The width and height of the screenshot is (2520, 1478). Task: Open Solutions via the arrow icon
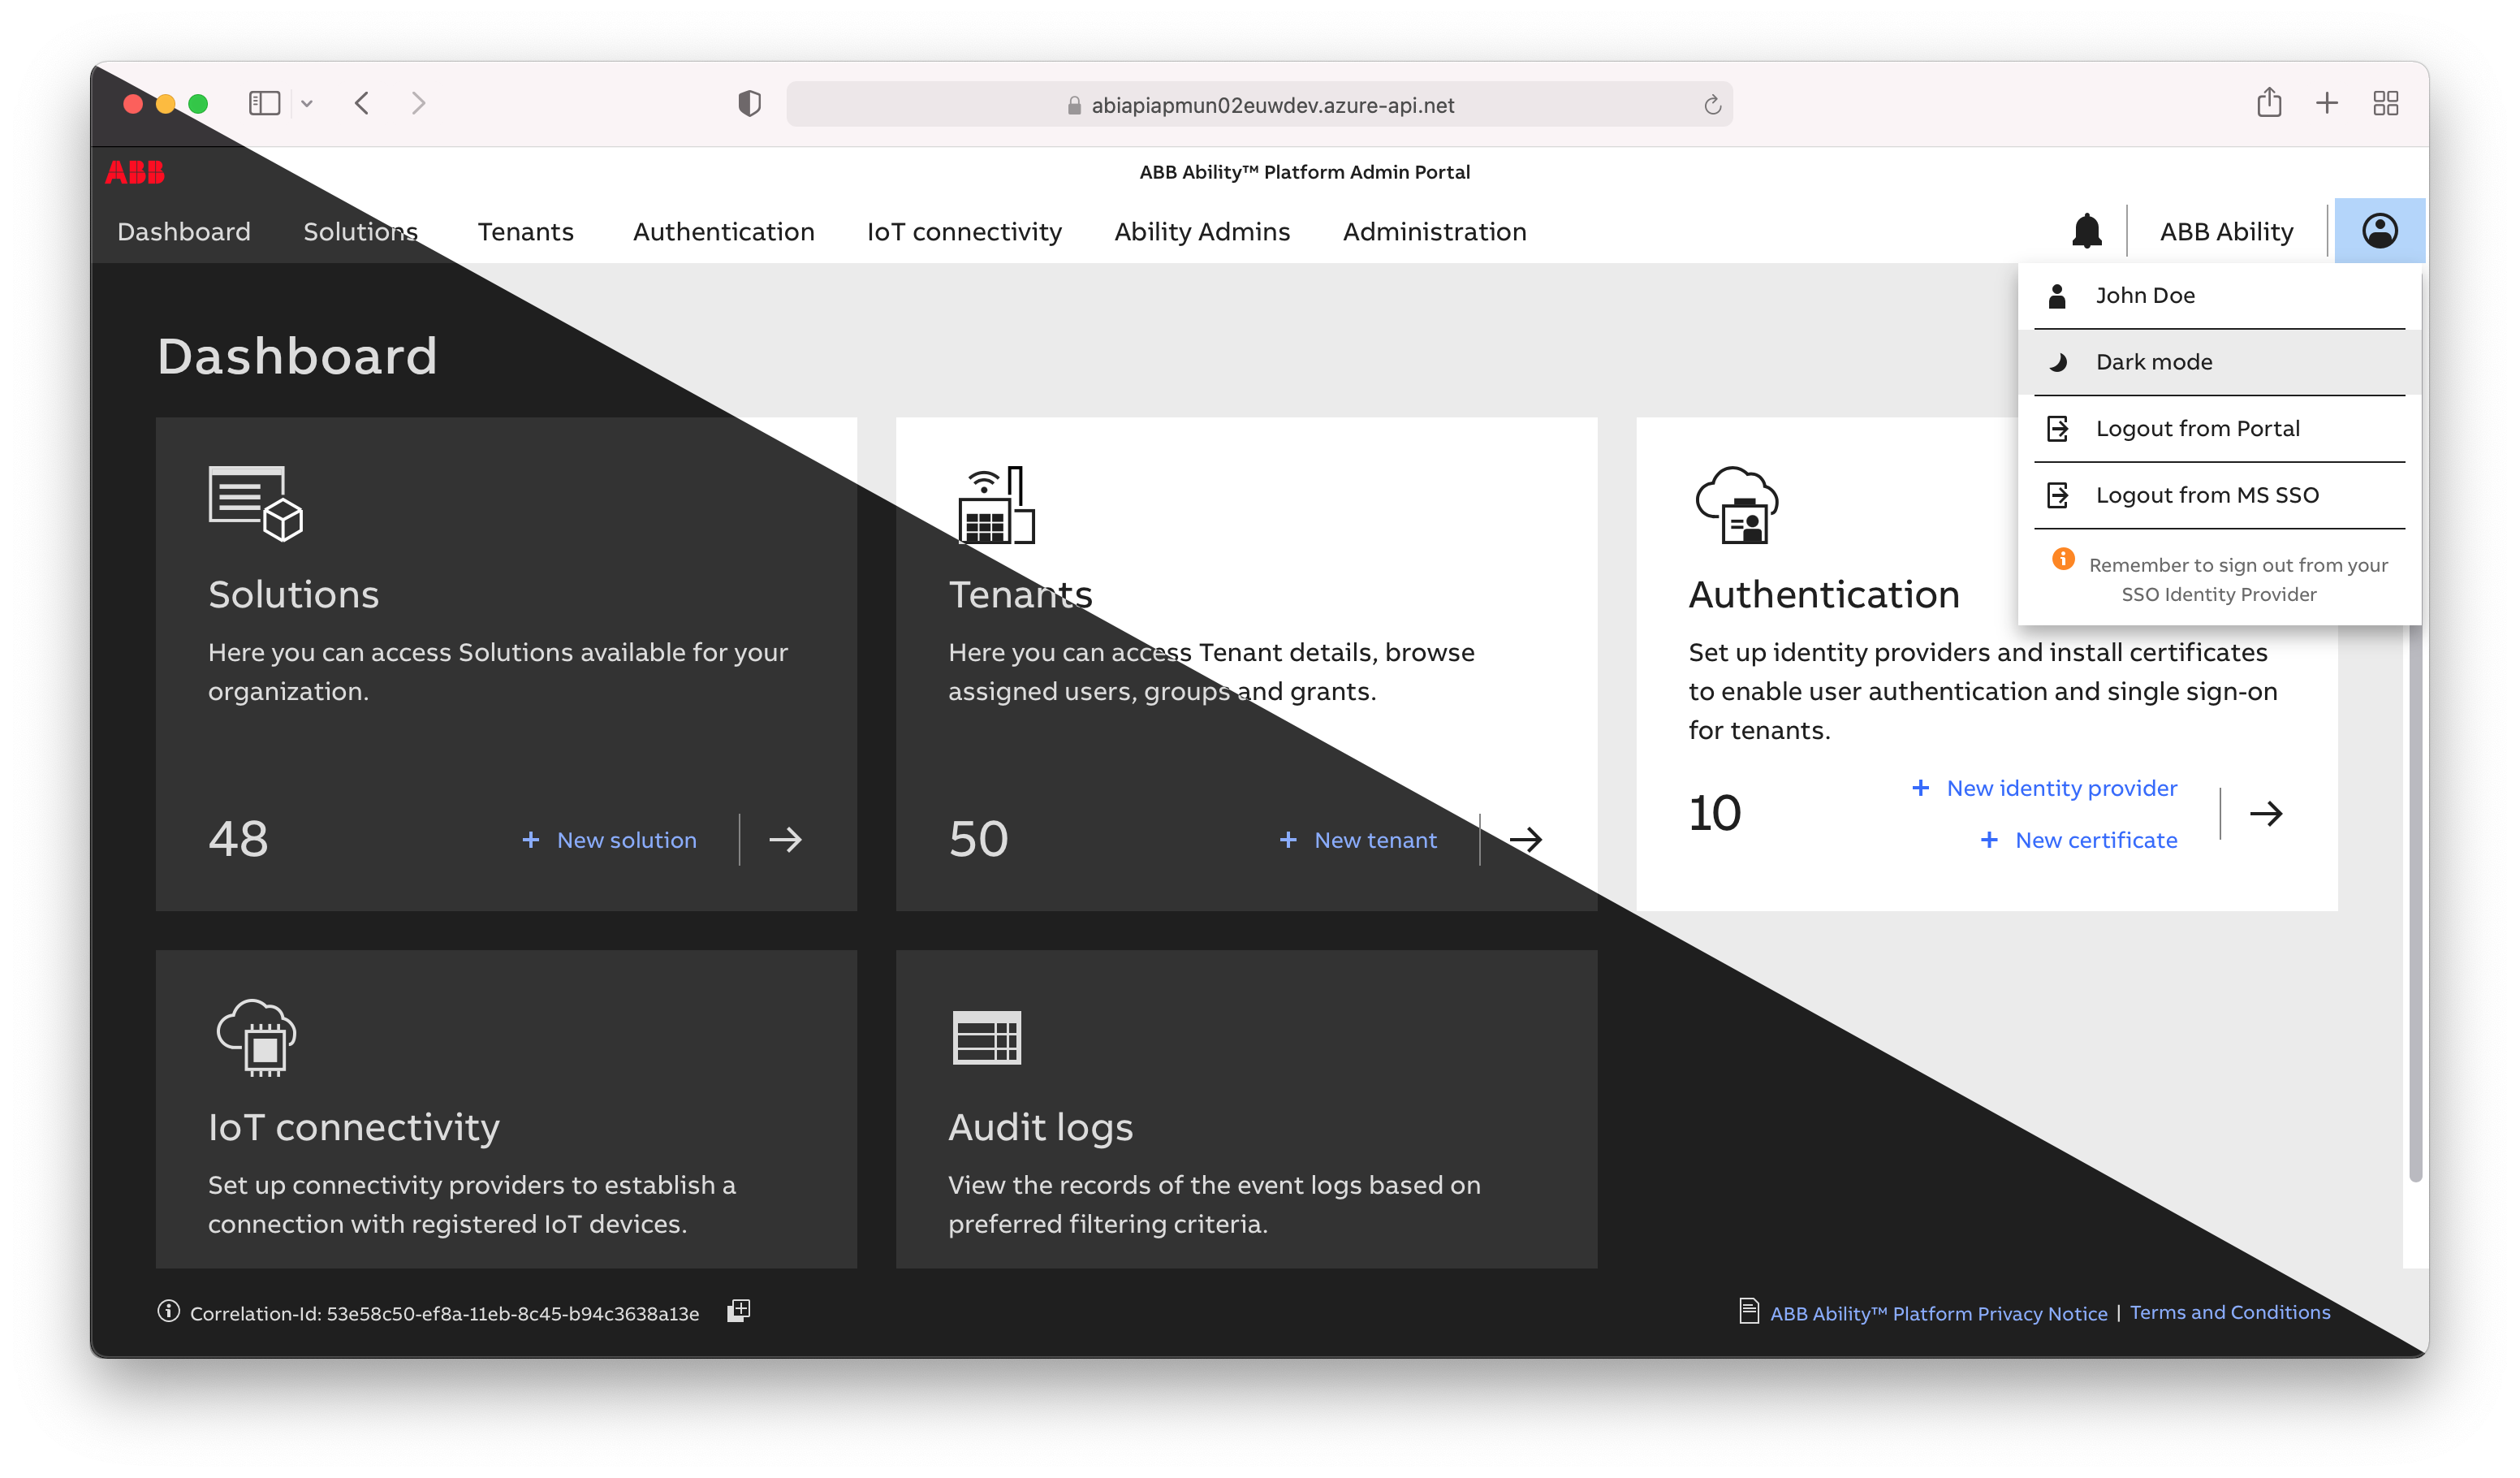pyautogui.click(x=785, y=840)
